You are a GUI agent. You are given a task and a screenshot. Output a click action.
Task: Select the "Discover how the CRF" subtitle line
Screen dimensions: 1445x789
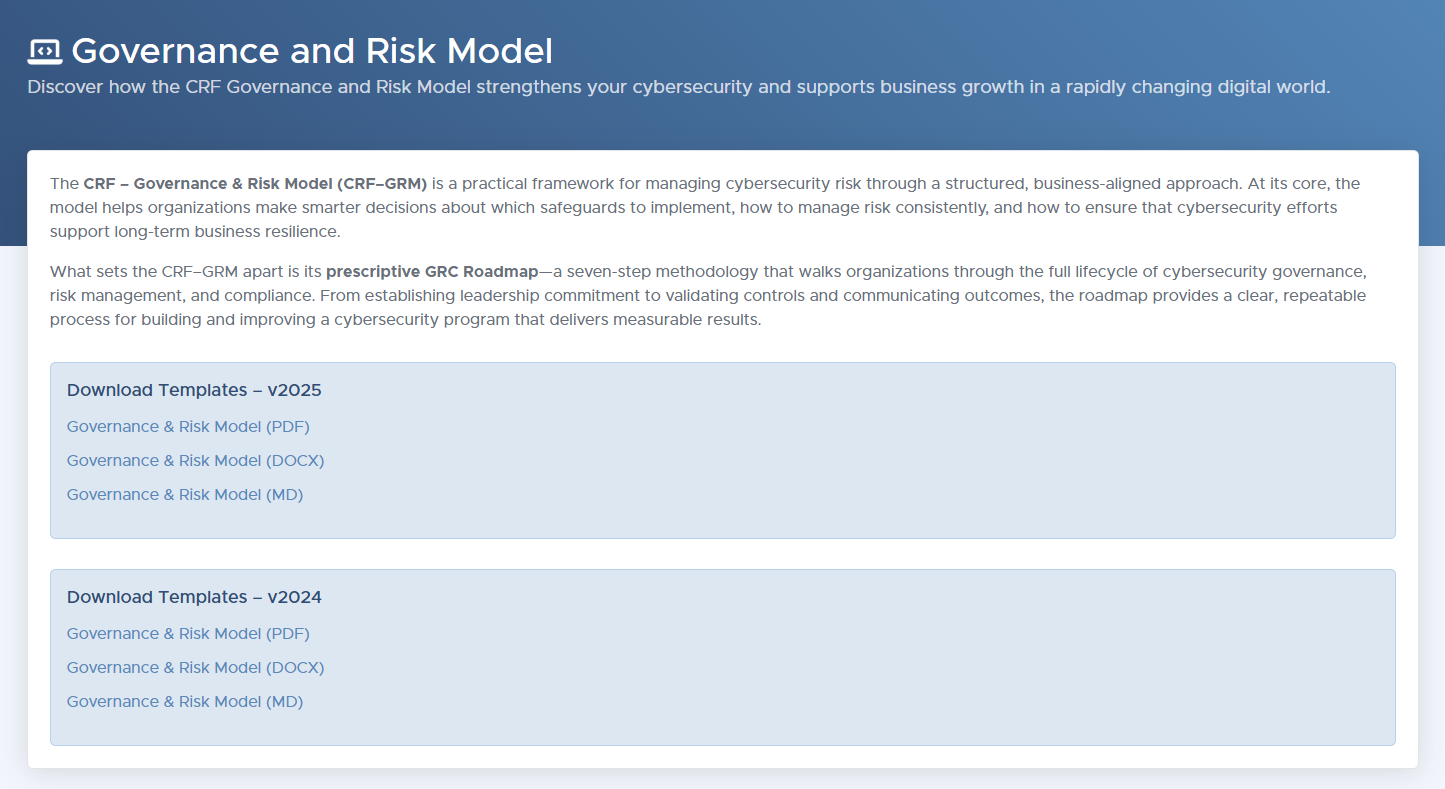tap(679, 87)
